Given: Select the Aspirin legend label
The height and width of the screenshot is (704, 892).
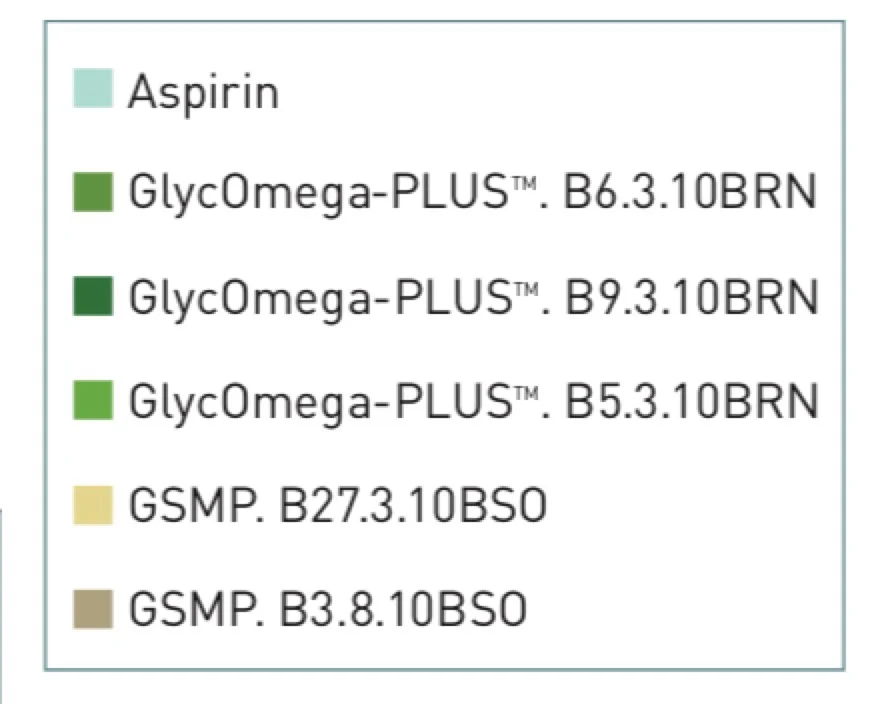Looking at the screenshot, I should (202, 93).
